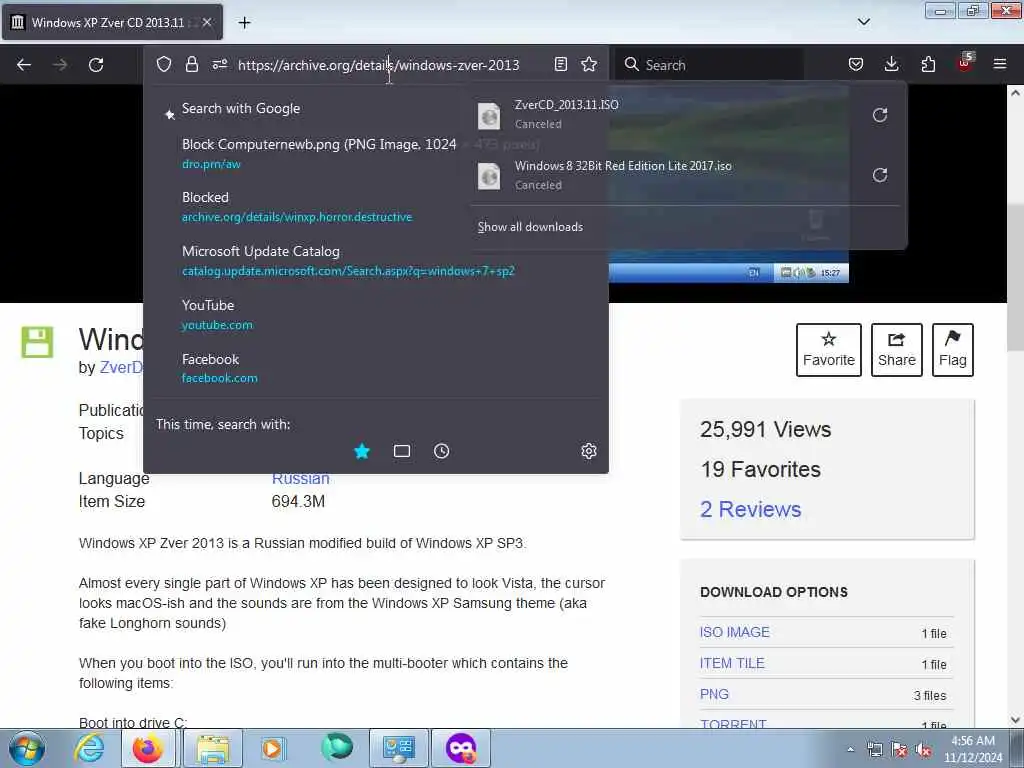
Task: Open the uBlock extension icon with badge
Action: (965, 63)
